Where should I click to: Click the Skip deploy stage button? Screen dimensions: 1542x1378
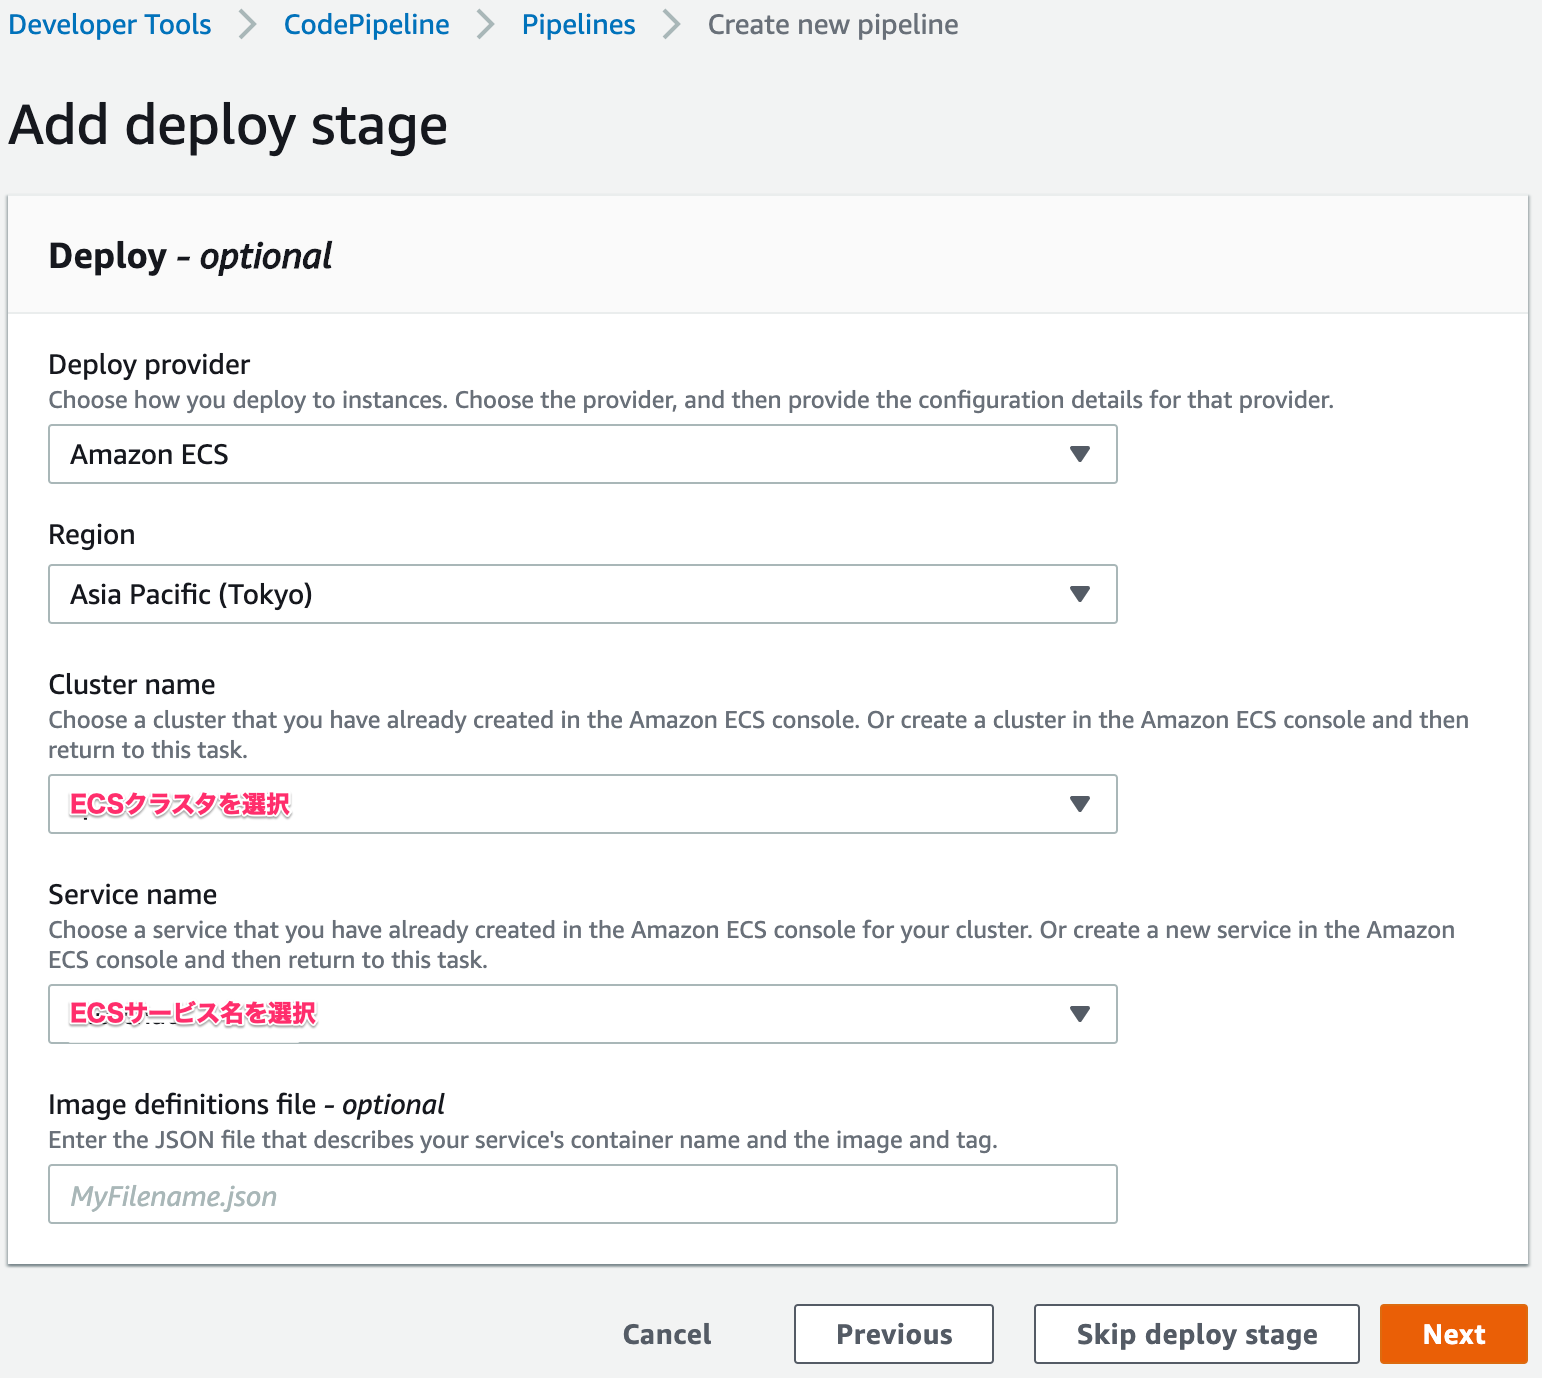pos(1197,1334)
